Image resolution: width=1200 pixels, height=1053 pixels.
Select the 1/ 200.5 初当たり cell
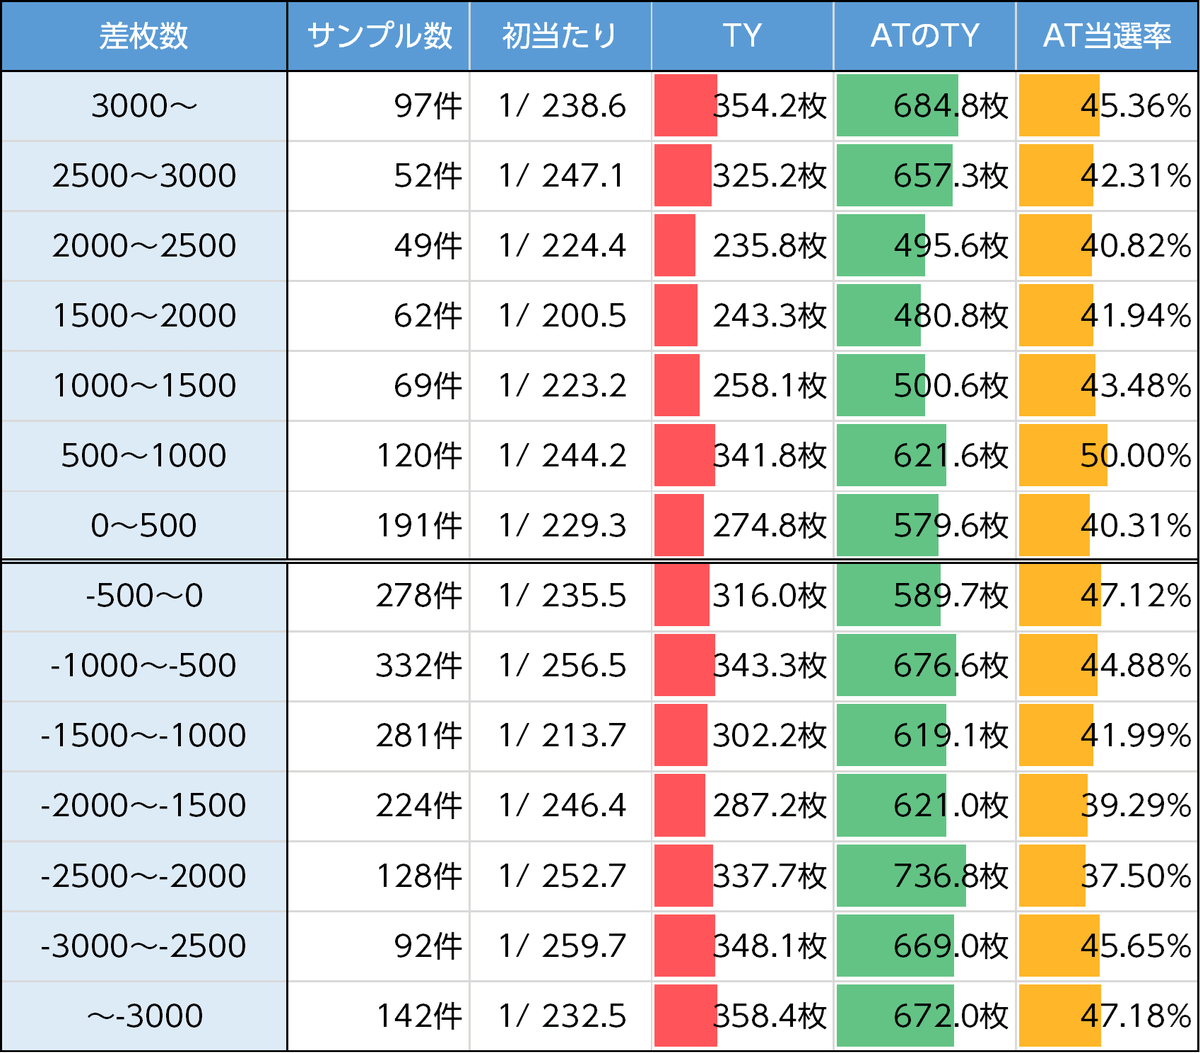pyautogui.click(x=560, y=316)
